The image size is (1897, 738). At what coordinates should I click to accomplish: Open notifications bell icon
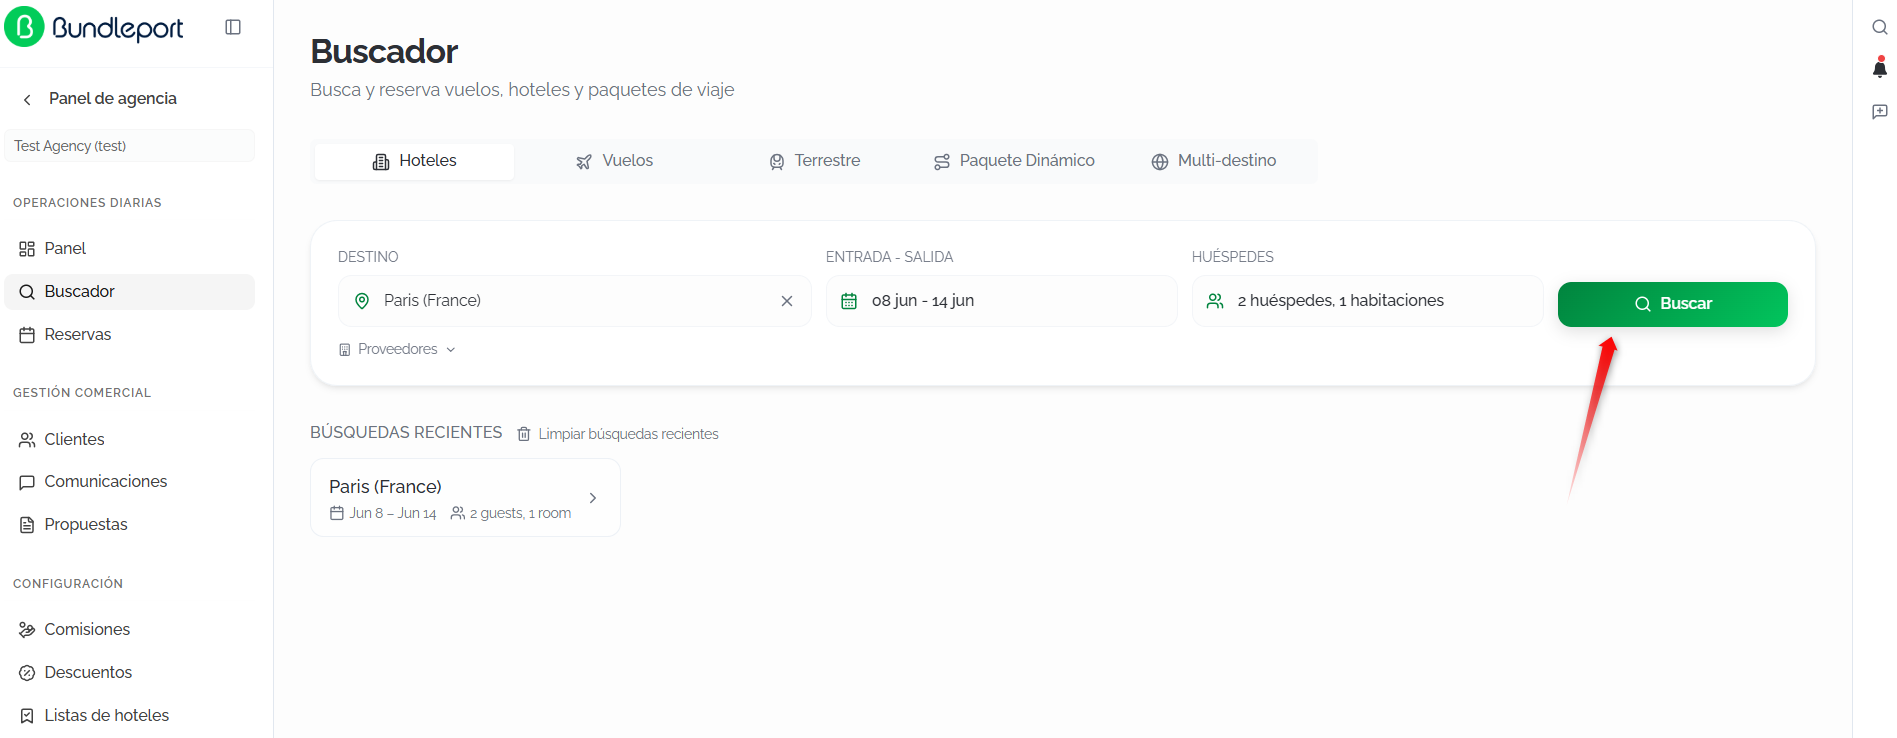tap(1880, 68)
